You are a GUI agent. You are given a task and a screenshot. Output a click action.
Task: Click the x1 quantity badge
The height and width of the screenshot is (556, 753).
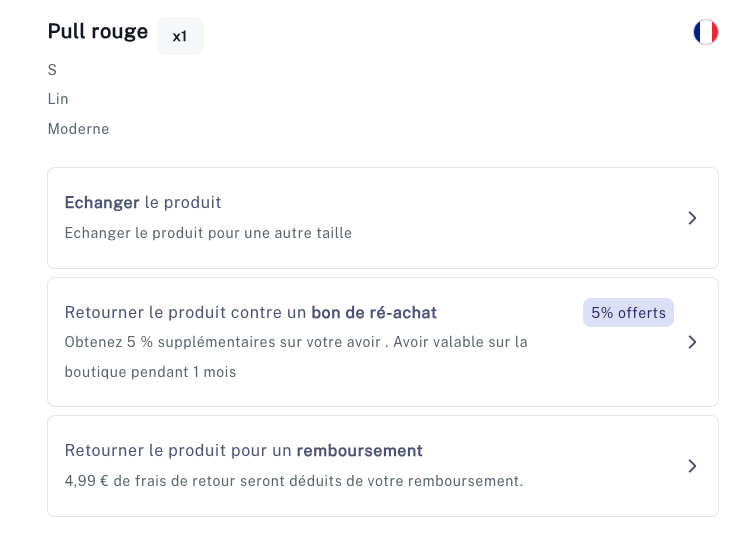coord(180,36)
